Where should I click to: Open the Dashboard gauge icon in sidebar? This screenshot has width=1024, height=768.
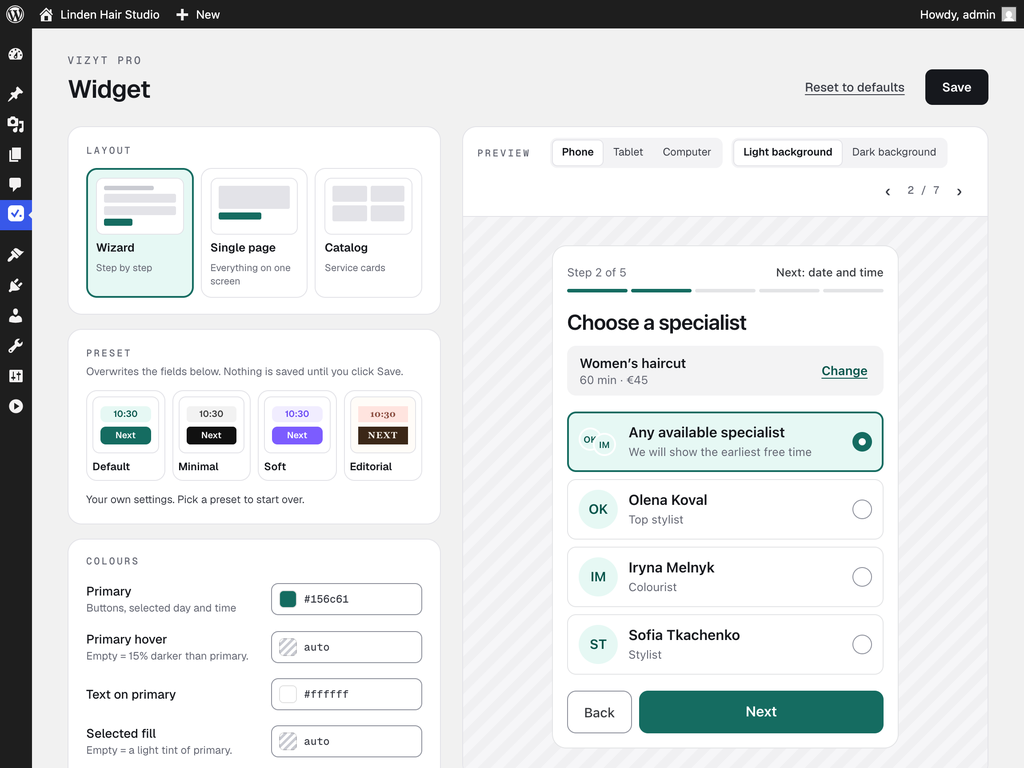16,55
